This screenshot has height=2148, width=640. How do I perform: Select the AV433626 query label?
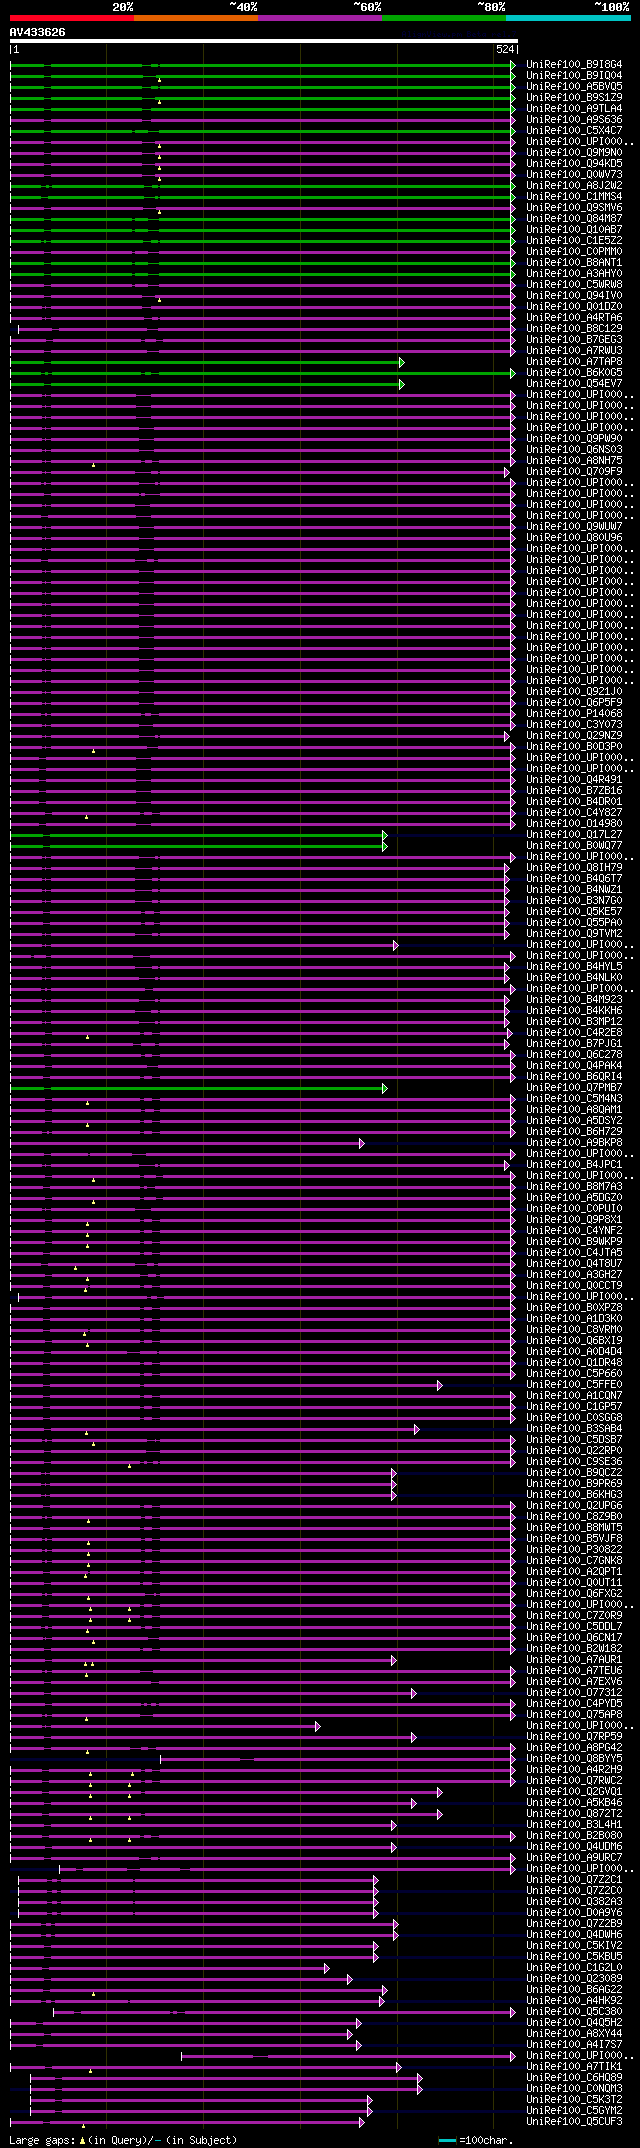pyautogui.click(x=38, y=32)
